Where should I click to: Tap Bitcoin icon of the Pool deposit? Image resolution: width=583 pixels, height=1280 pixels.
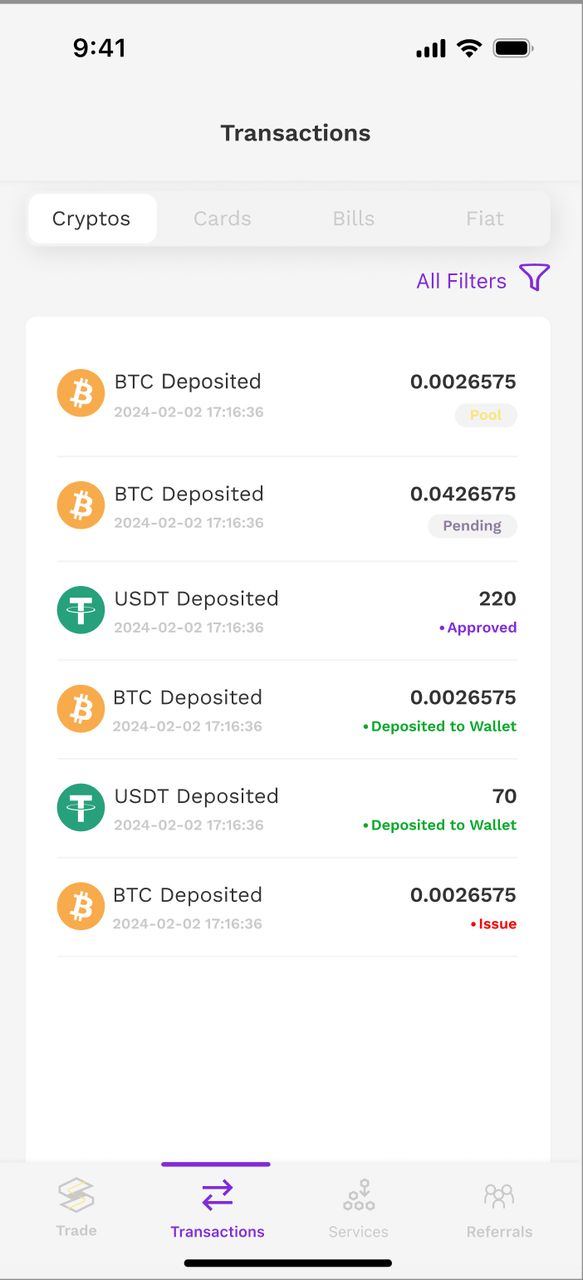pos(81,393)
